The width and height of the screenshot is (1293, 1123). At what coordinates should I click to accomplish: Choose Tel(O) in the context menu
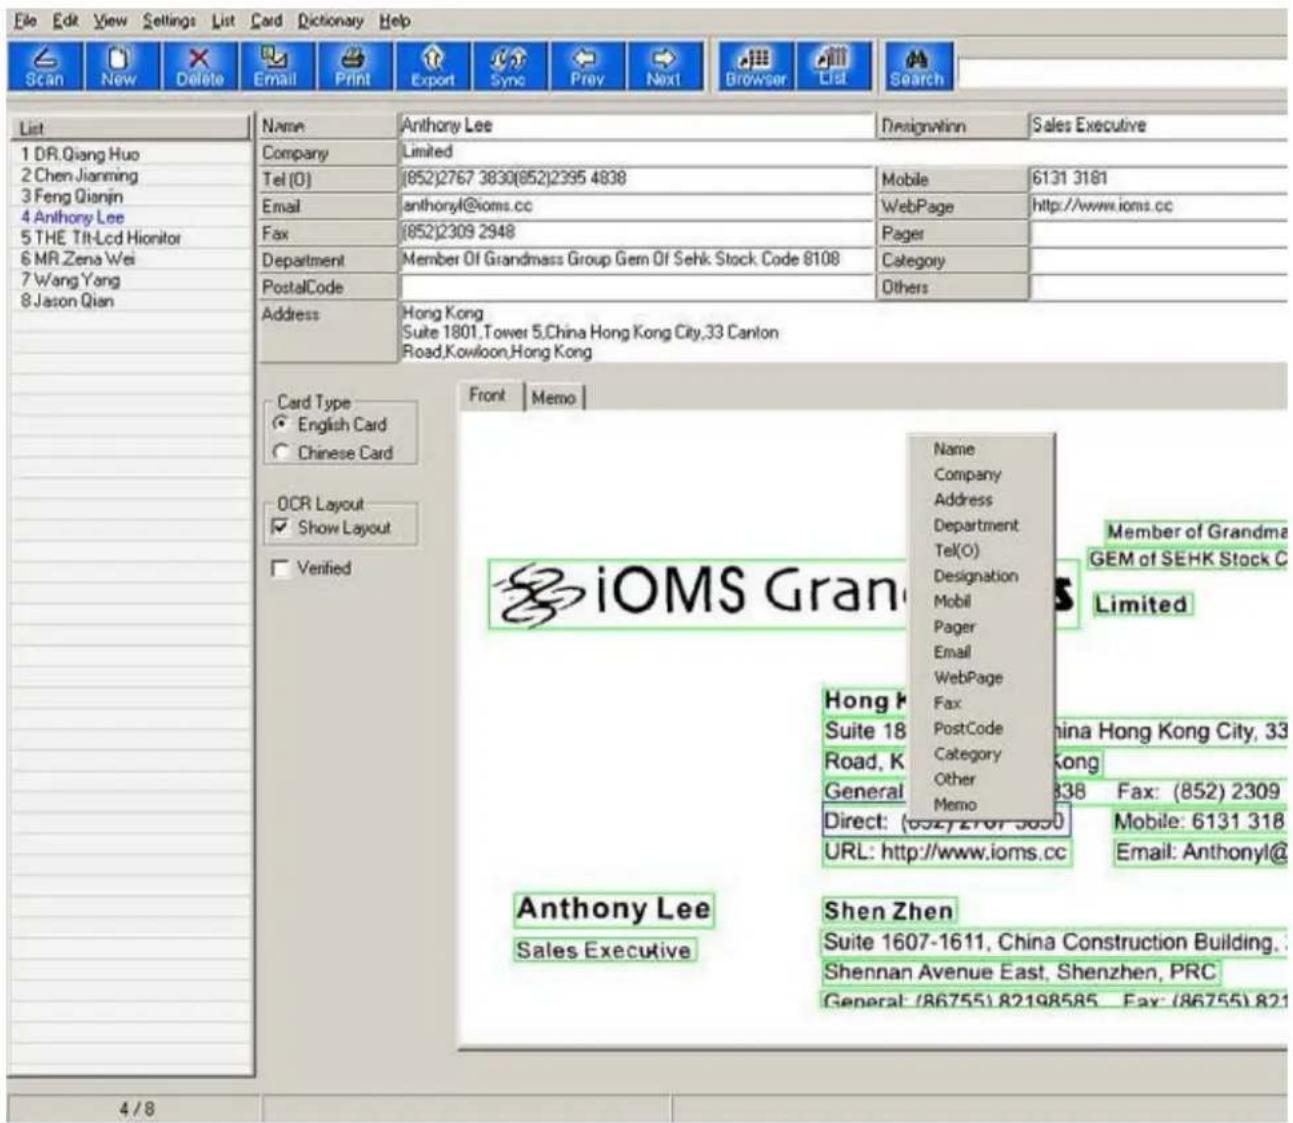980,550
